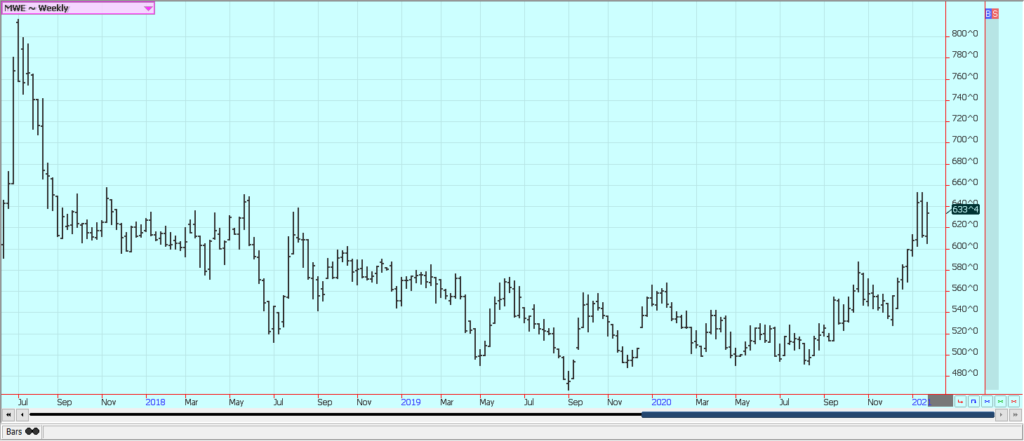Click the 2021 year label on time axis
This screenshot has width=1024, height=441.
click(x=920, y=402)
